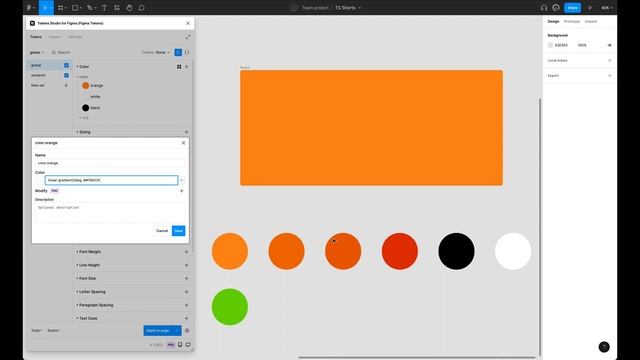640x360 pixels.
Task: Select the Pen tool
Action: pyautogui.click(x=90, y=7)
